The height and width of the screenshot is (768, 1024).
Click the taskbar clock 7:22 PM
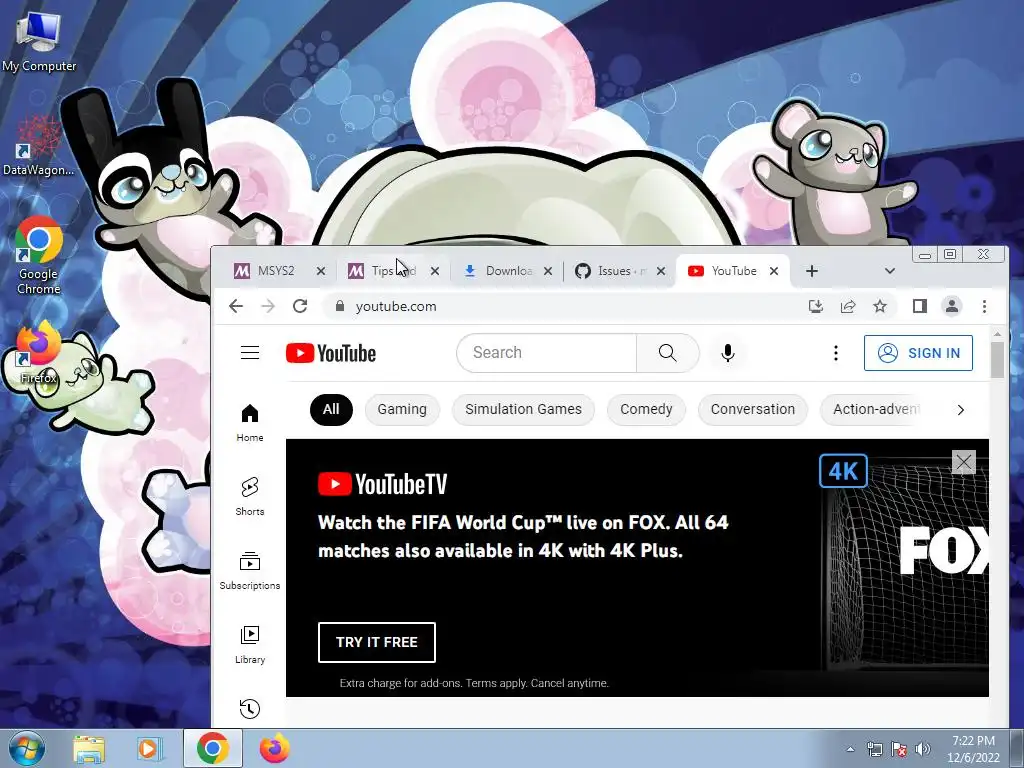(x=973, y=741)
